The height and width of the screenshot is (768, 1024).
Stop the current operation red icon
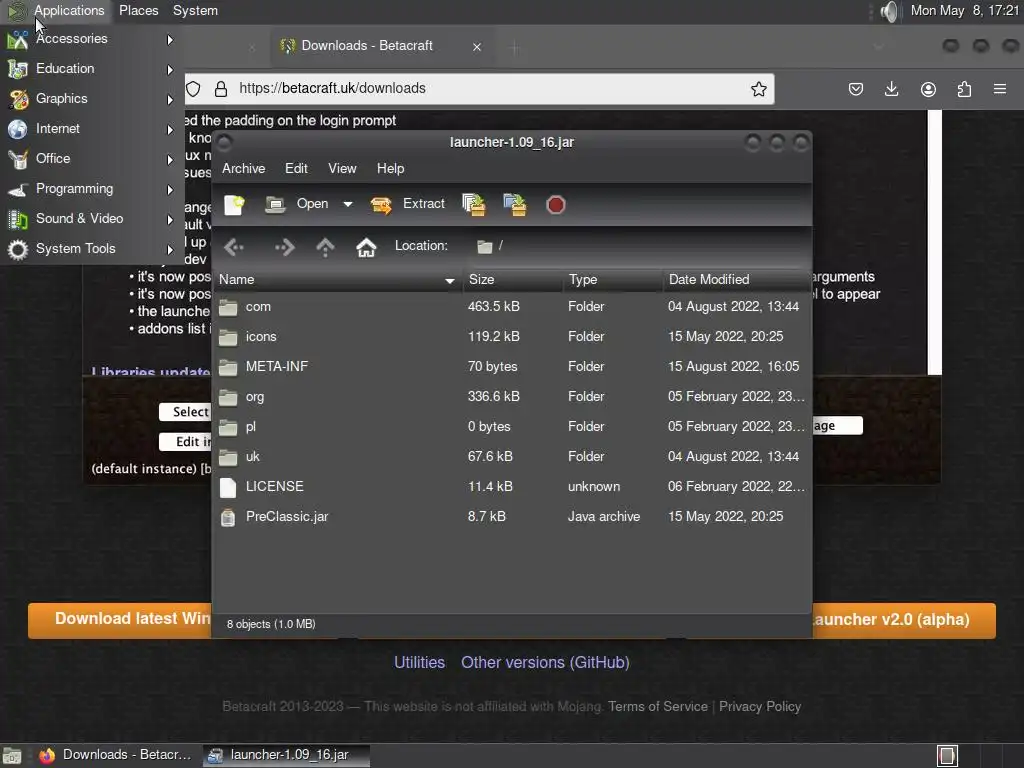point(555,205)
